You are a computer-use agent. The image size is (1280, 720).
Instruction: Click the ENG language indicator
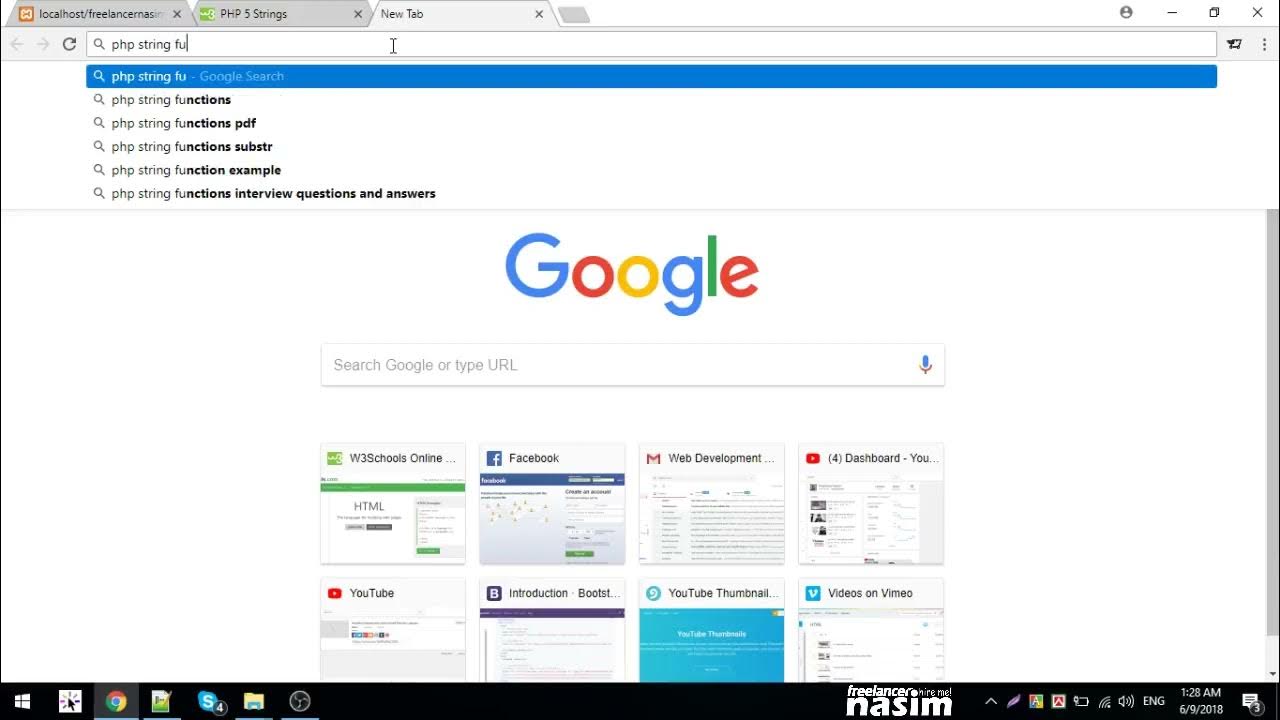pyautogui.click(x=1153, y=701)
